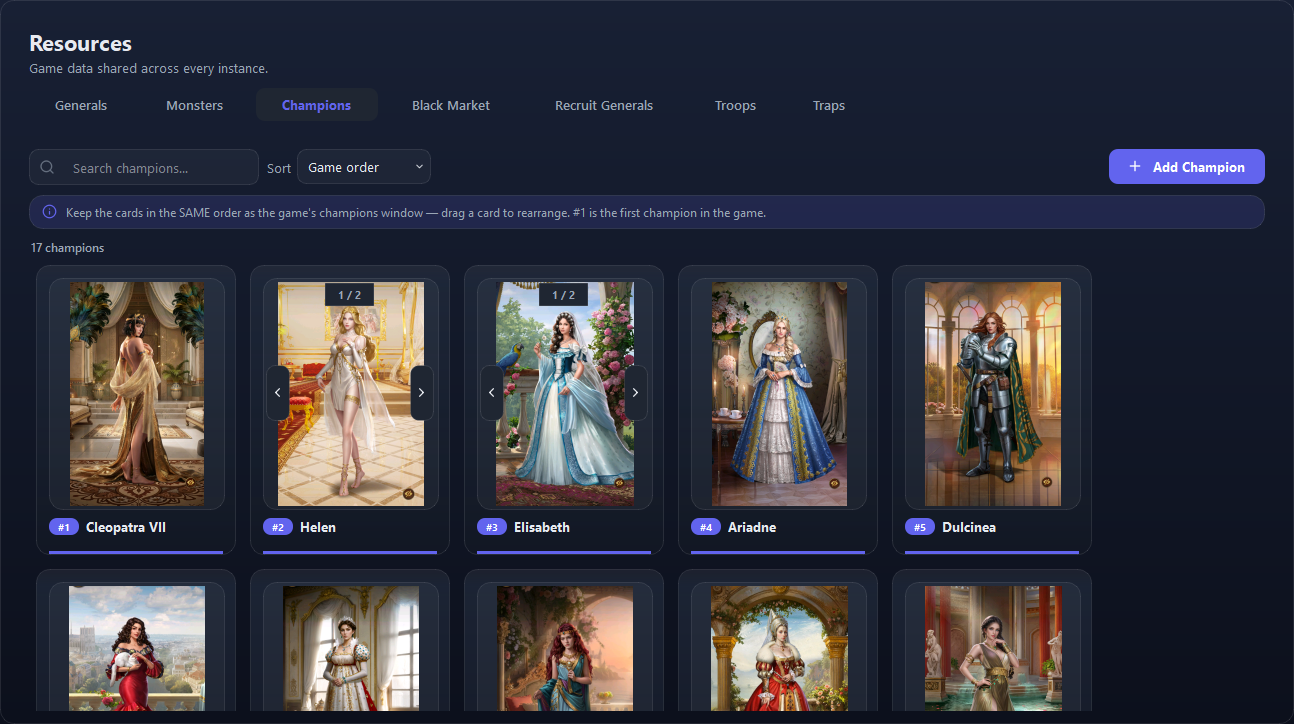
Task: Click the Resources heading
Action: click(x=81, y=44)
